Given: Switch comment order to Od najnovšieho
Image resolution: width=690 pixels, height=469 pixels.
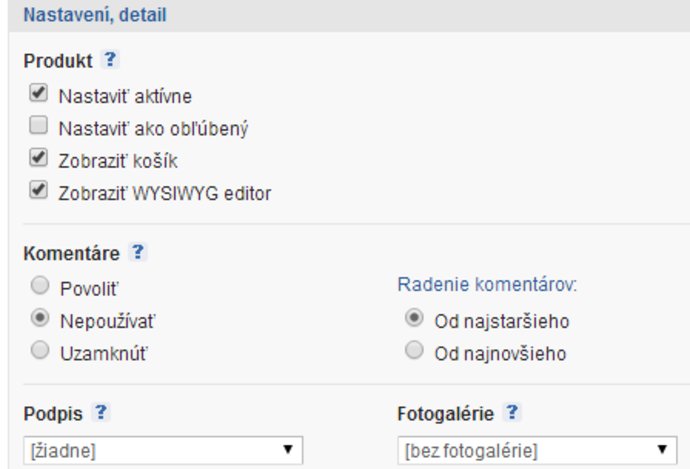Looking at the screenshot, I should pyautogui.click(x=415, y=351).
